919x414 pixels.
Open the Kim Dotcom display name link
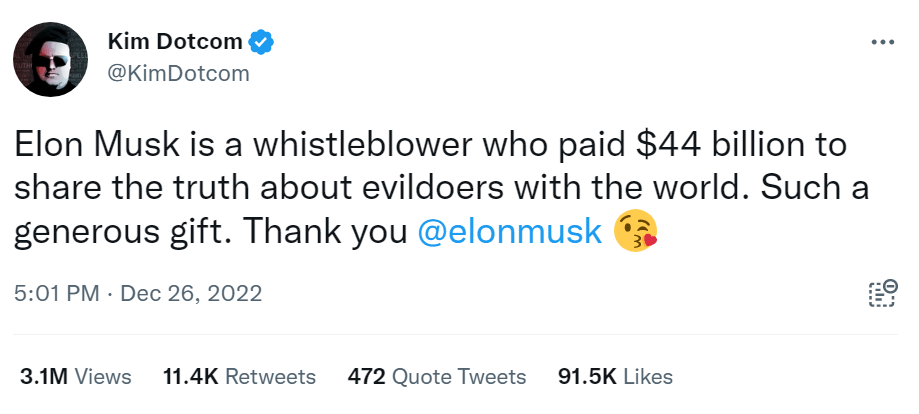tap(174, 43)
